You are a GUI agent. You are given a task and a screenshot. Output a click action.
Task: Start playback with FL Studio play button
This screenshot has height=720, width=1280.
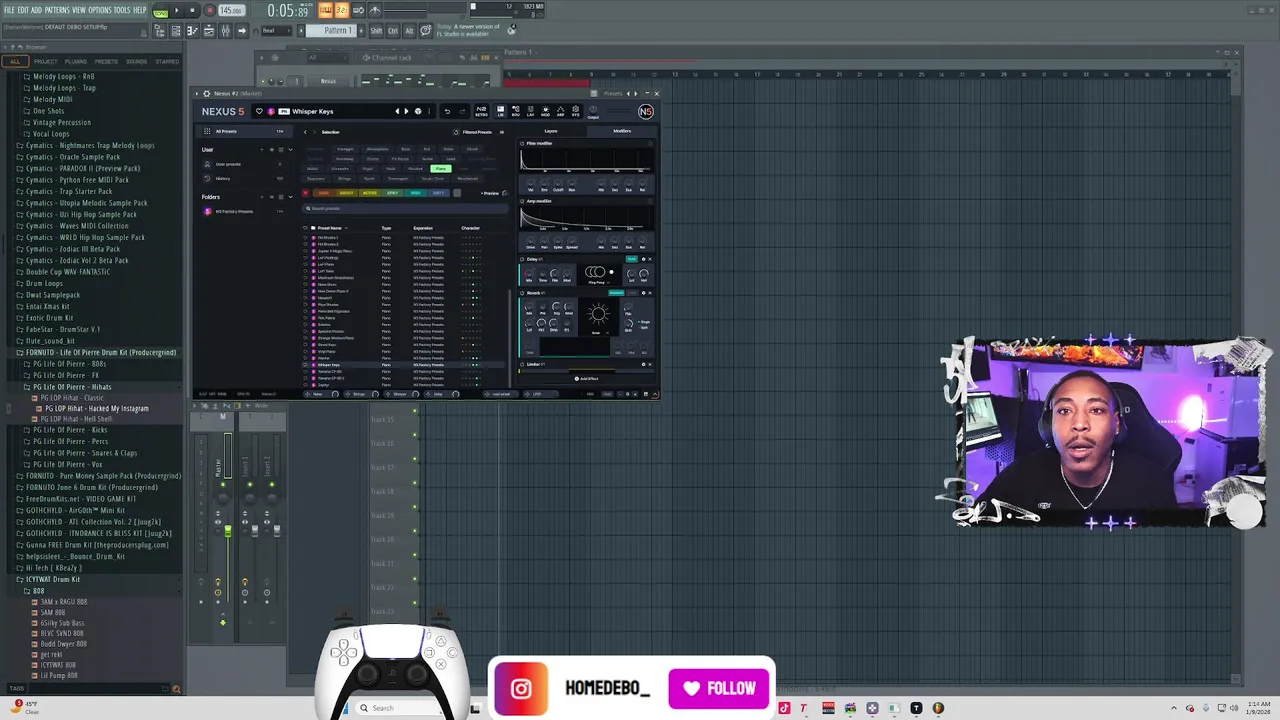pyautogui.click(x=177, y=10)
